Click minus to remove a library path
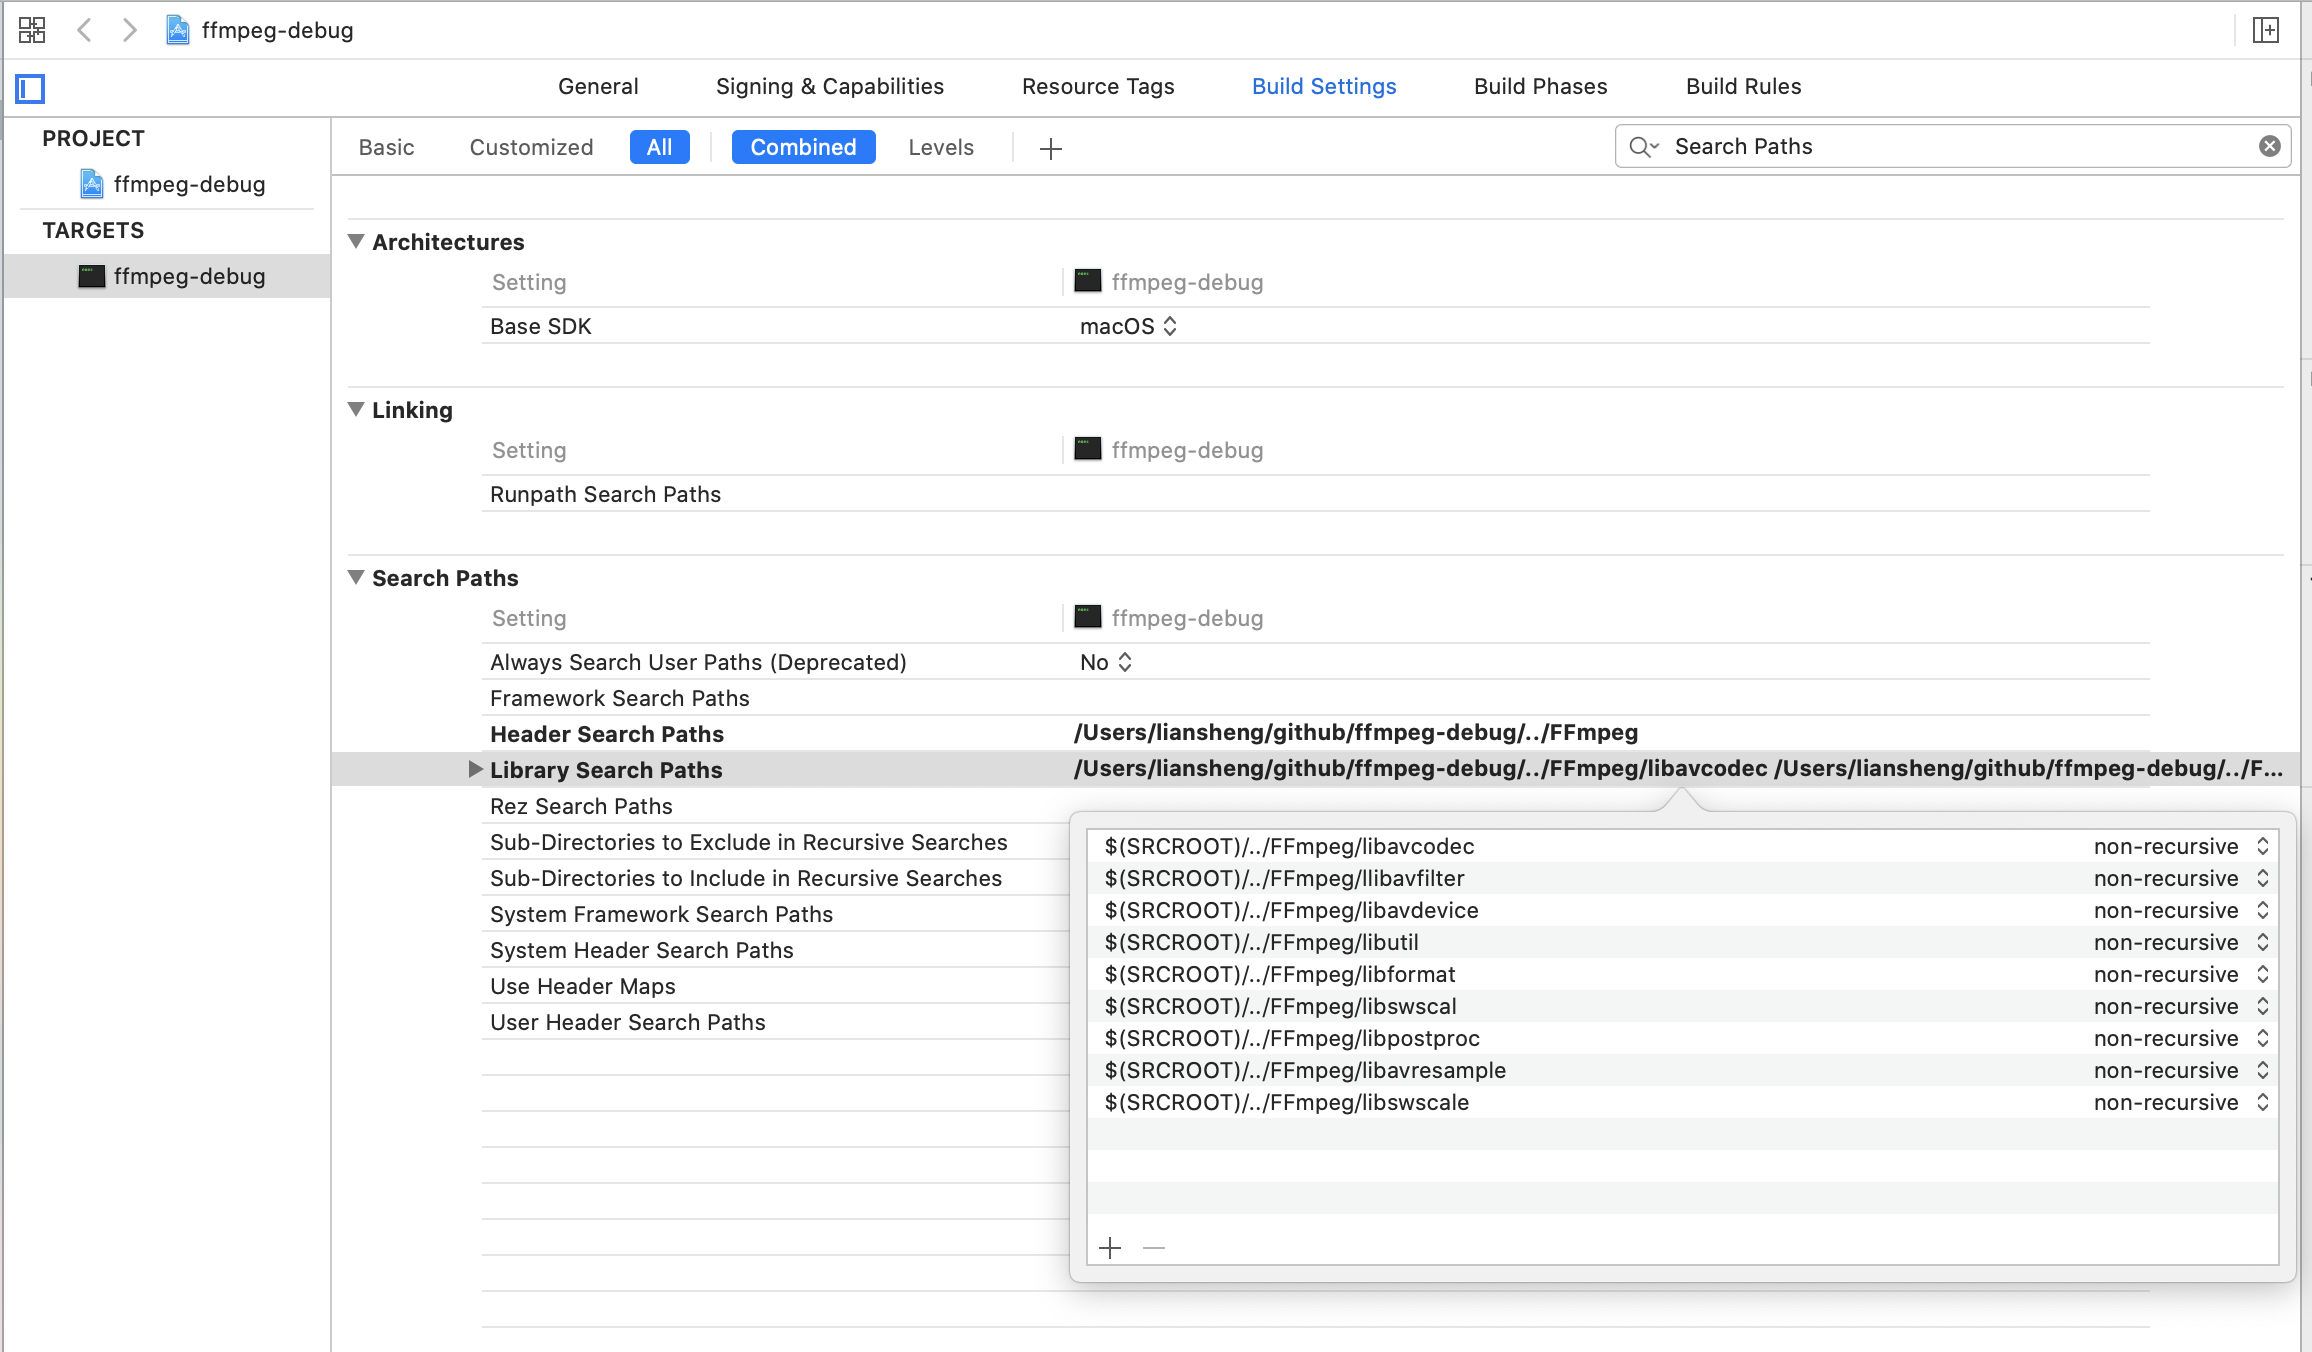This screenshot has height=1352, width=2312. click(x=1154, y=1248)
